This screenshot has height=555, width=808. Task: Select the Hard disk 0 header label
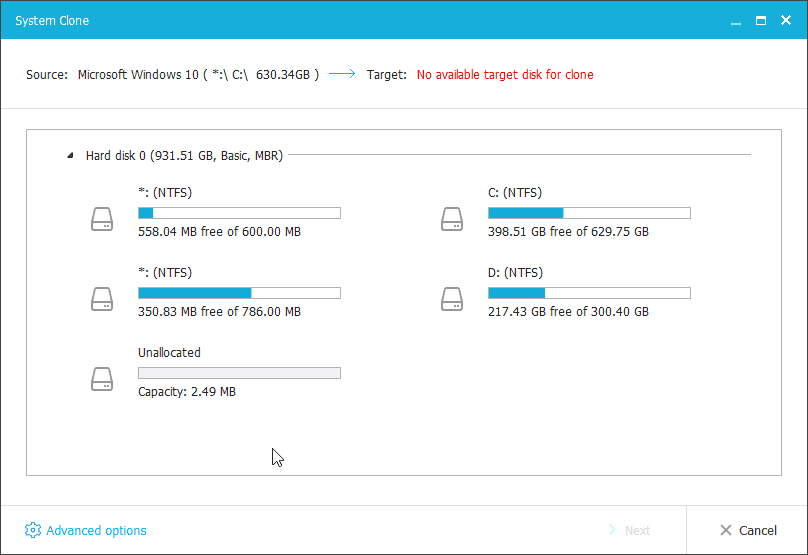pos(184,155)
